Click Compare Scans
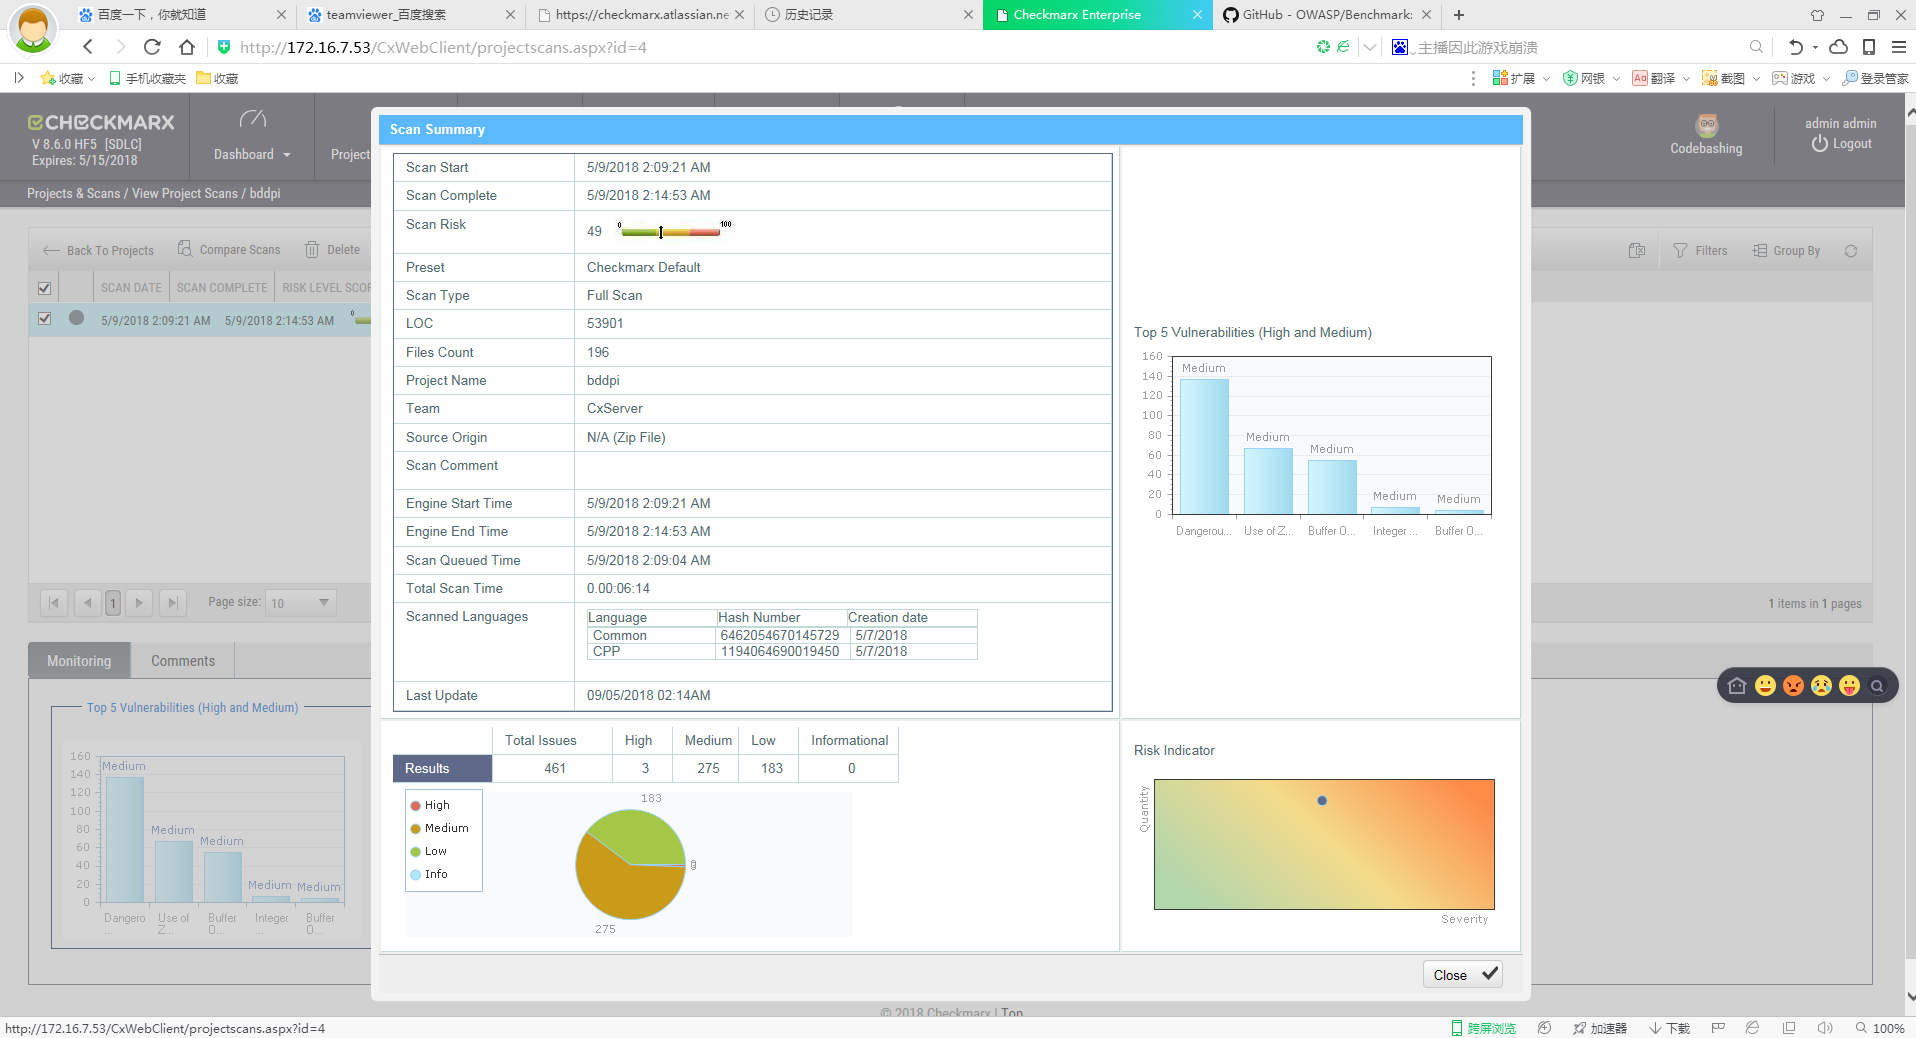1916x1038 pixels. 229,250
